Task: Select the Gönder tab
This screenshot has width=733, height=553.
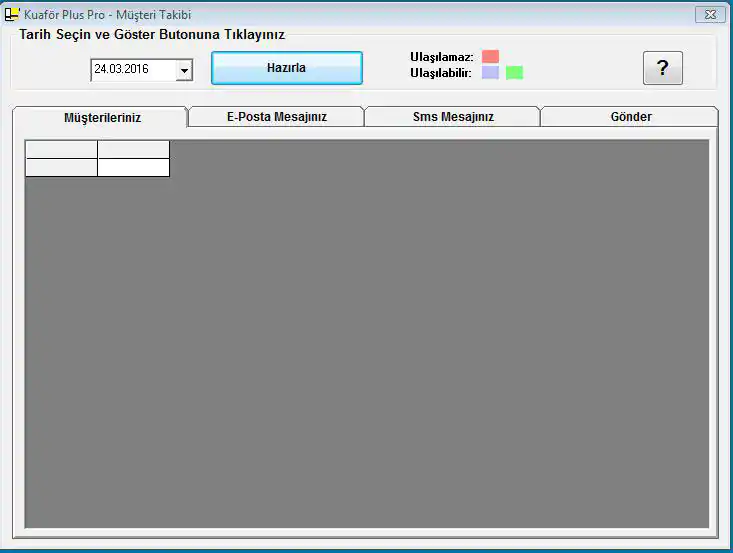Action: pyautogui.click(x=630, y=117)
